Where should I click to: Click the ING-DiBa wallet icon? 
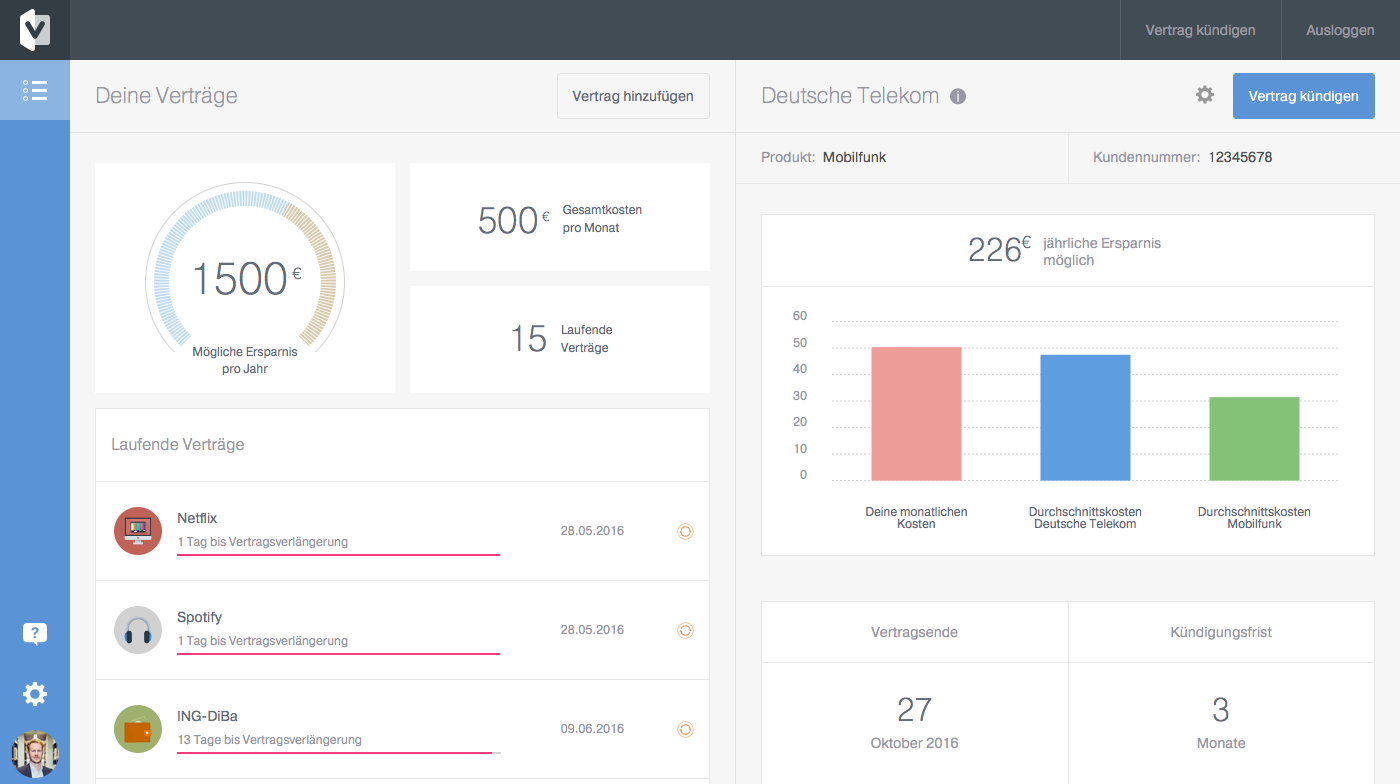pos(138,729)
